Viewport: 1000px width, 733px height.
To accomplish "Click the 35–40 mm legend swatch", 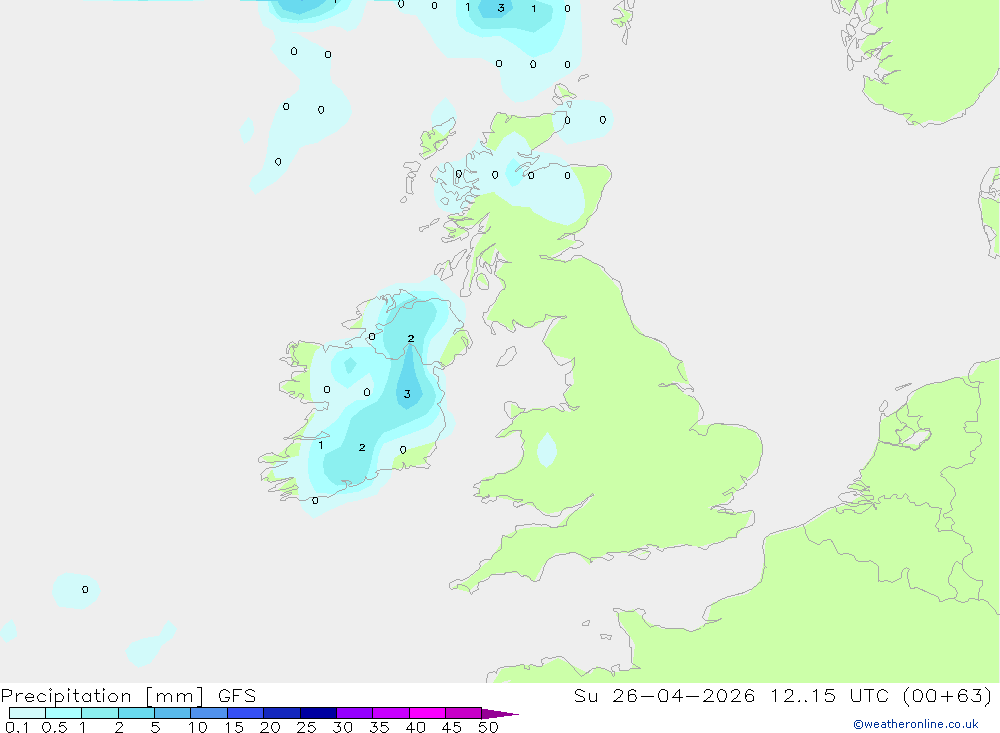I will point(390,713).
